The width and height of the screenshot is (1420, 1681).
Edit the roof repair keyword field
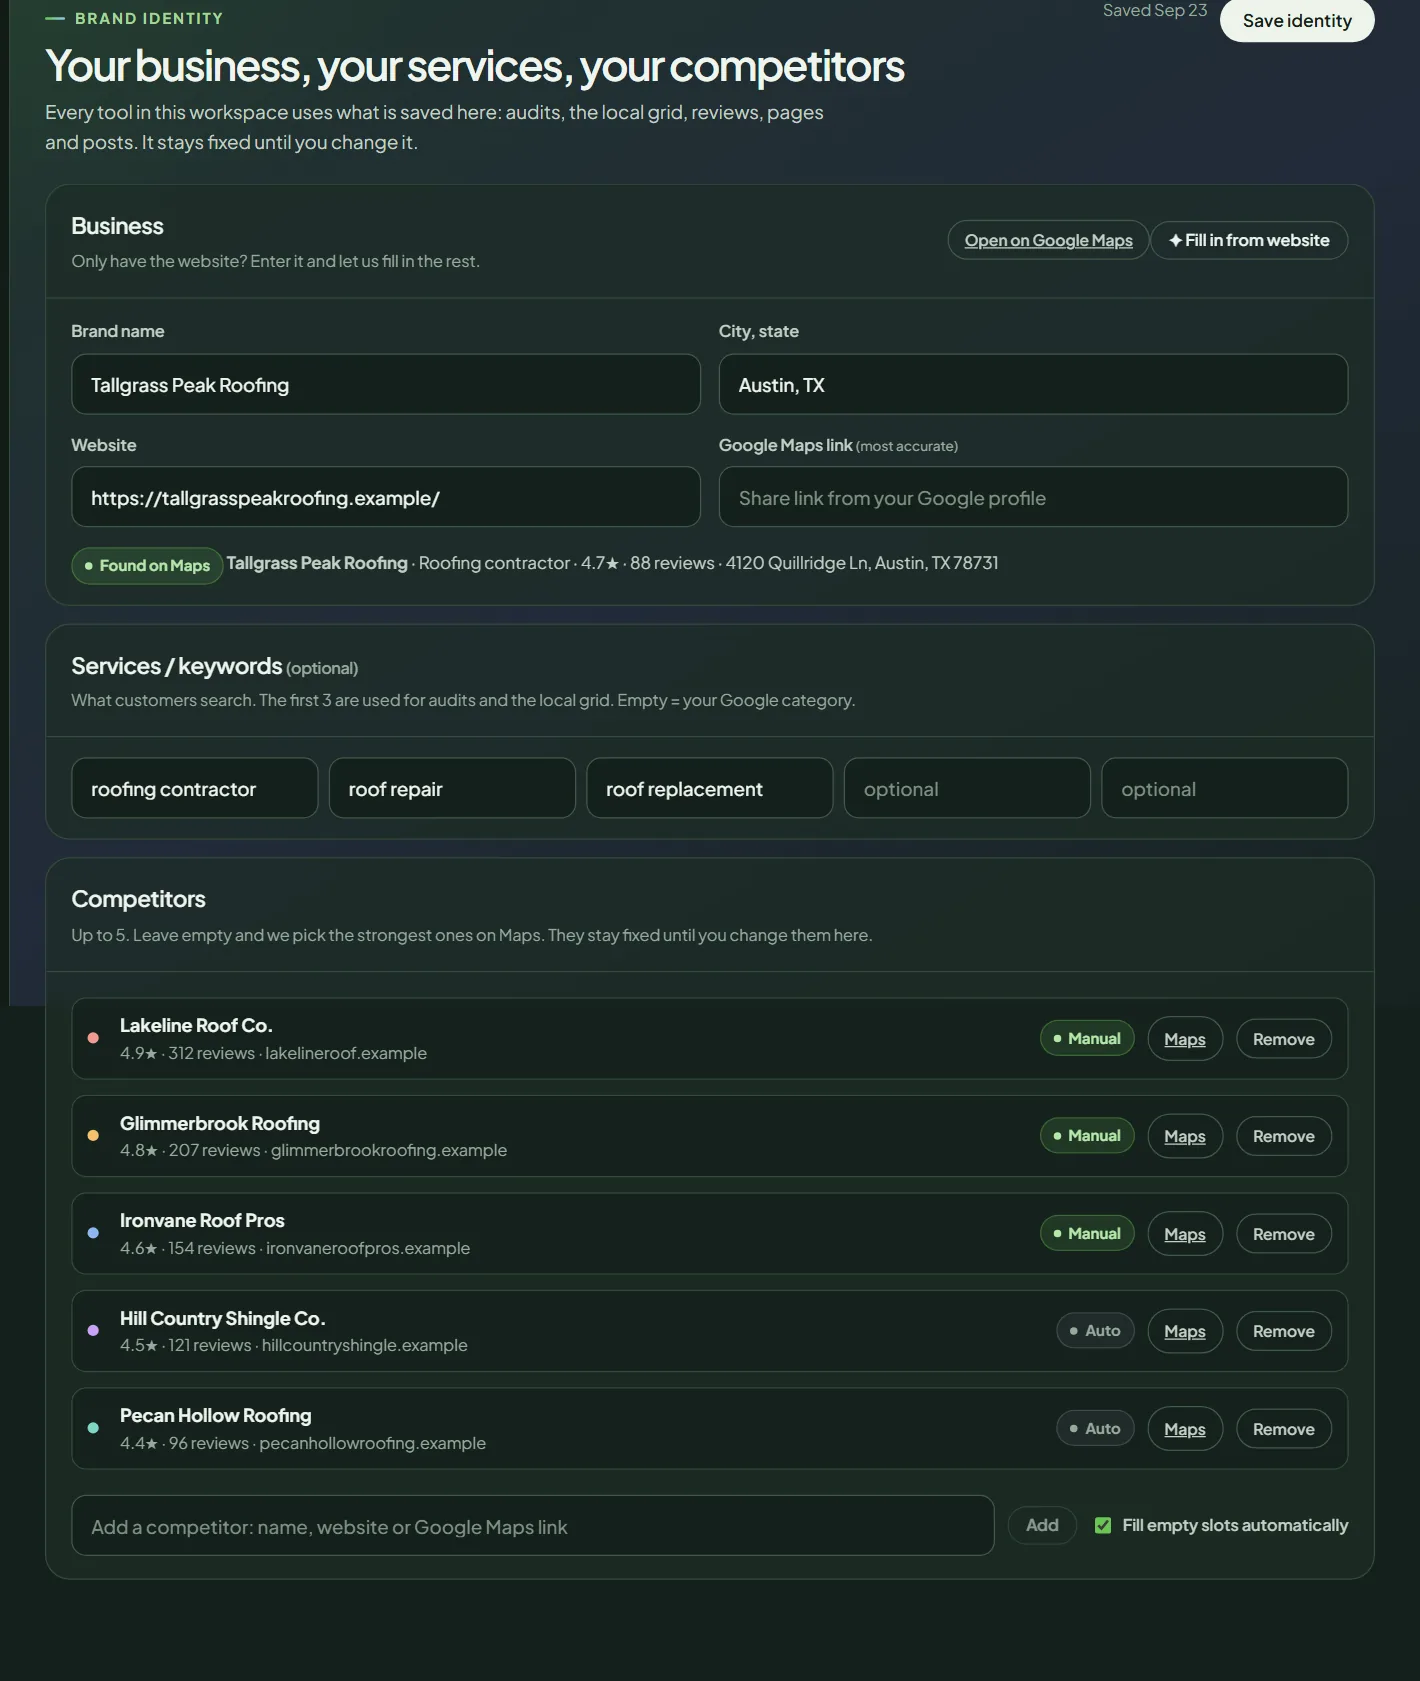pyautogui.click(x=452, y=788)
